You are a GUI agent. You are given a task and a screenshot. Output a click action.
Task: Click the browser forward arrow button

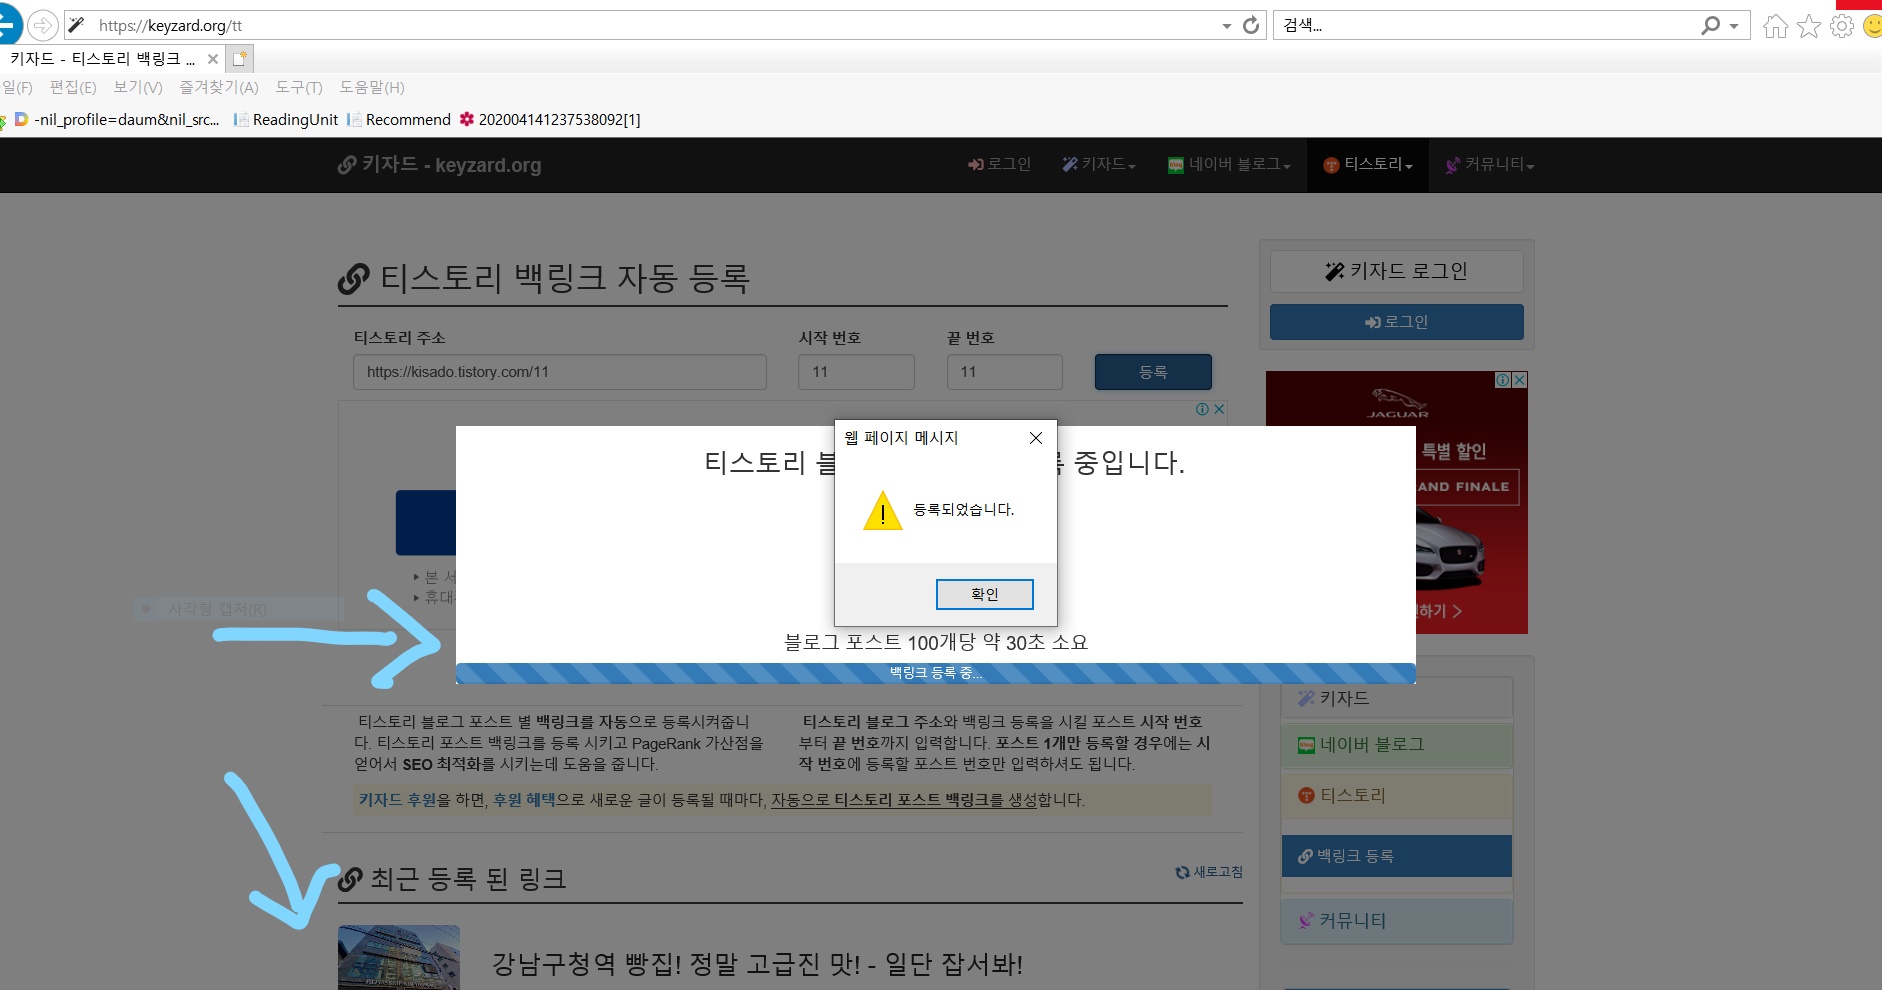(42, 25)
